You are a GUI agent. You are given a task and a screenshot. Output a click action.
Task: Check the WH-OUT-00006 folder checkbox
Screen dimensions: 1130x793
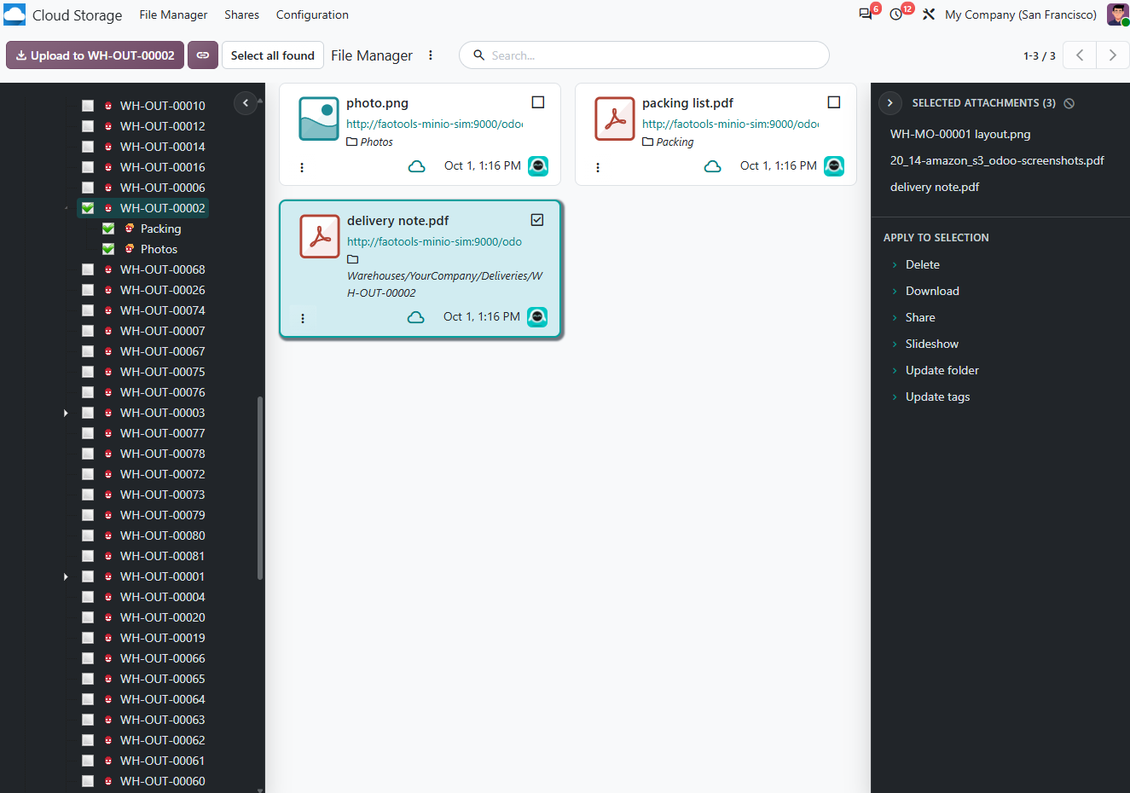[88, 187]
